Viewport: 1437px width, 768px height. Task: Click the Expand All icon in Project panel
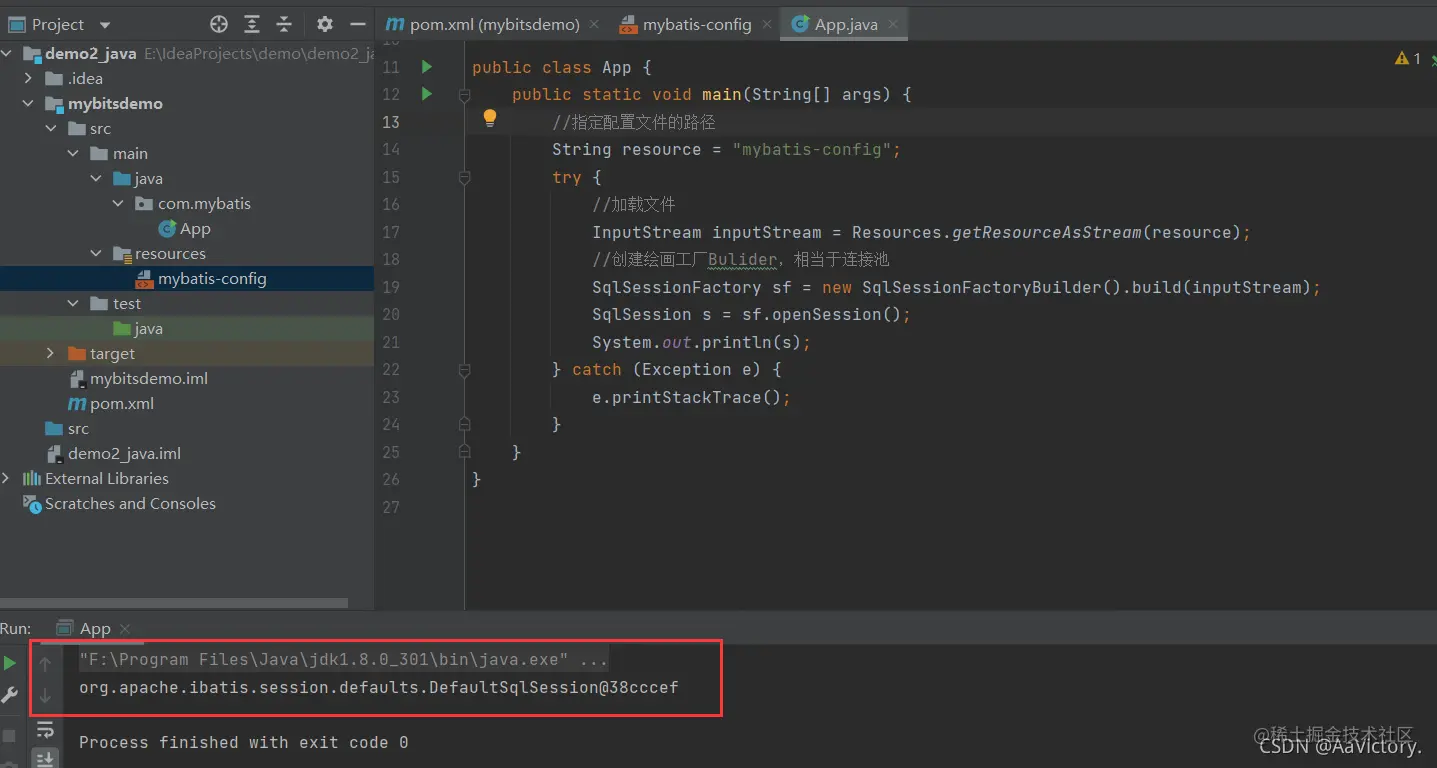click(252, 24)
